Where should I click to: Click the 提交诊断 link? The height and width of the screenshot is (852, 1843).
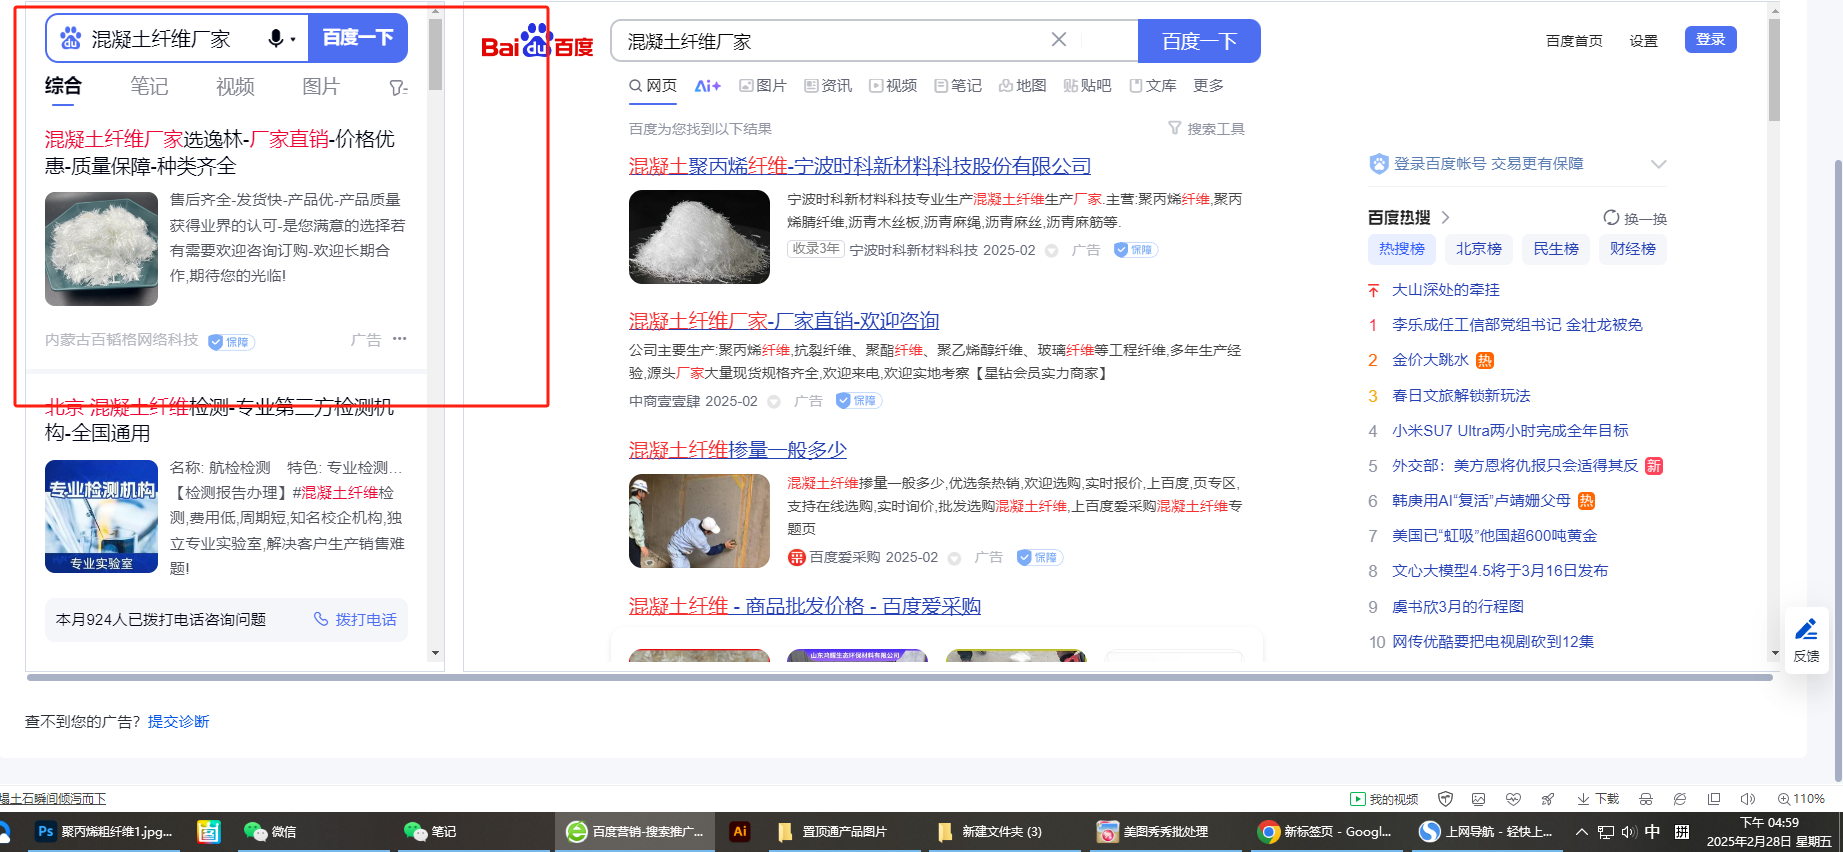[179, 722]
